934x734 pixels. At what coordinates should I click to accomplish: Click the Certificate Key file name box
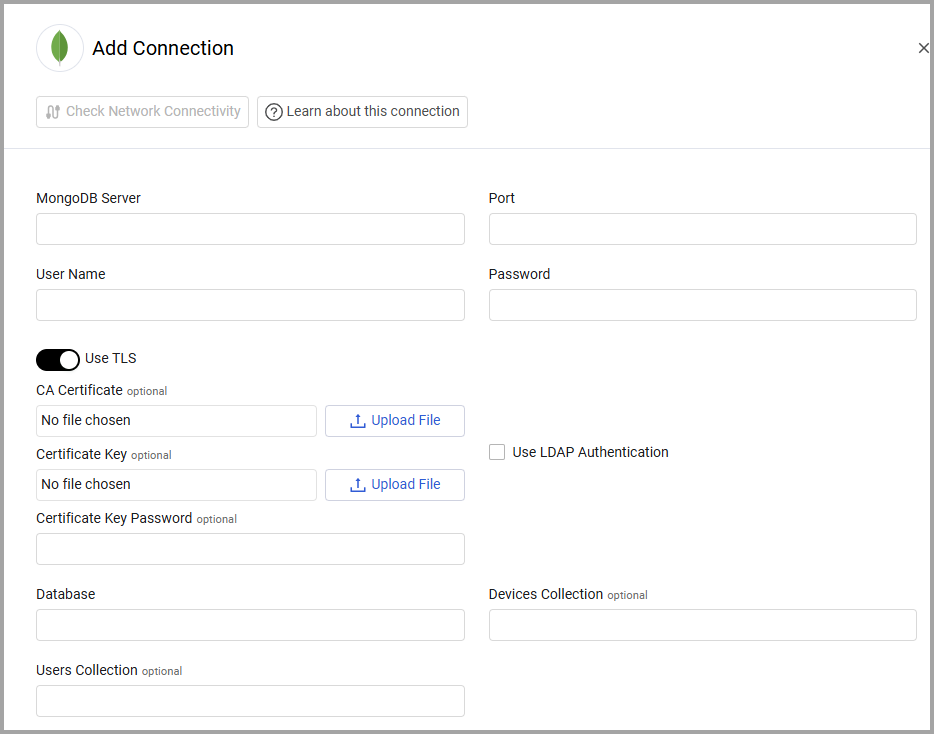coord(176,485)
